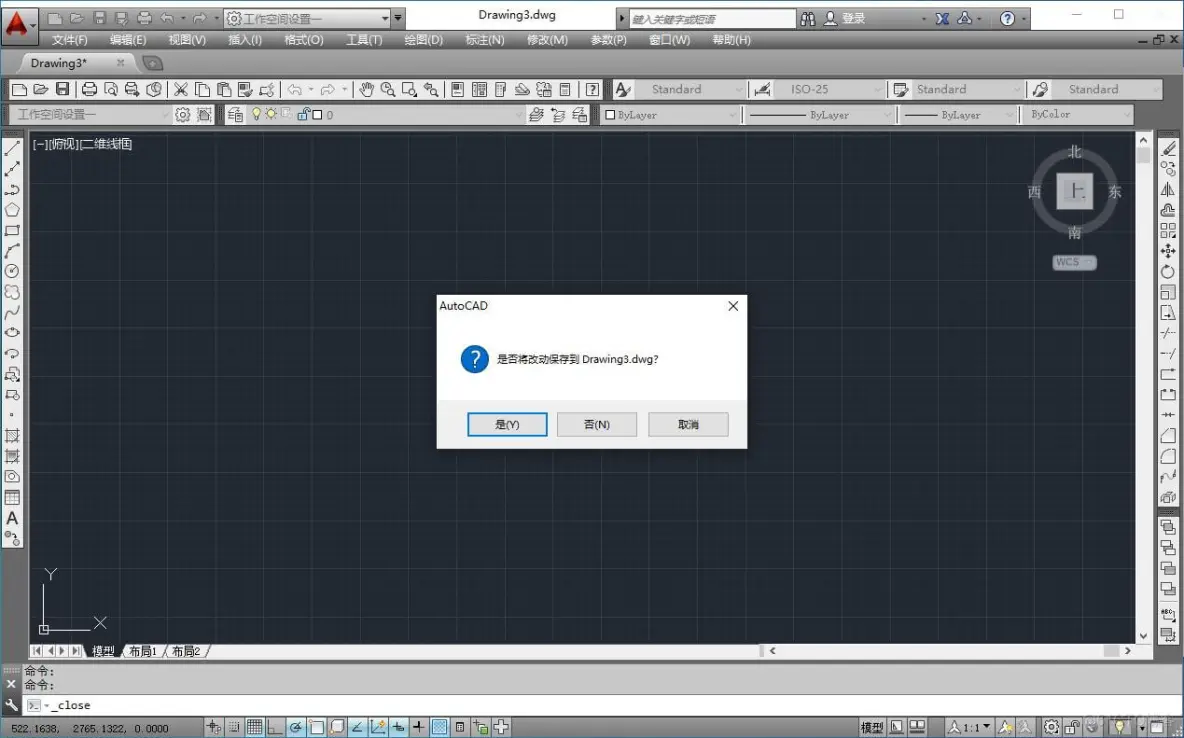1184x738 pixels.
Task: Open the WCS coordinate system dropdown
Action: pos(1074,262)
